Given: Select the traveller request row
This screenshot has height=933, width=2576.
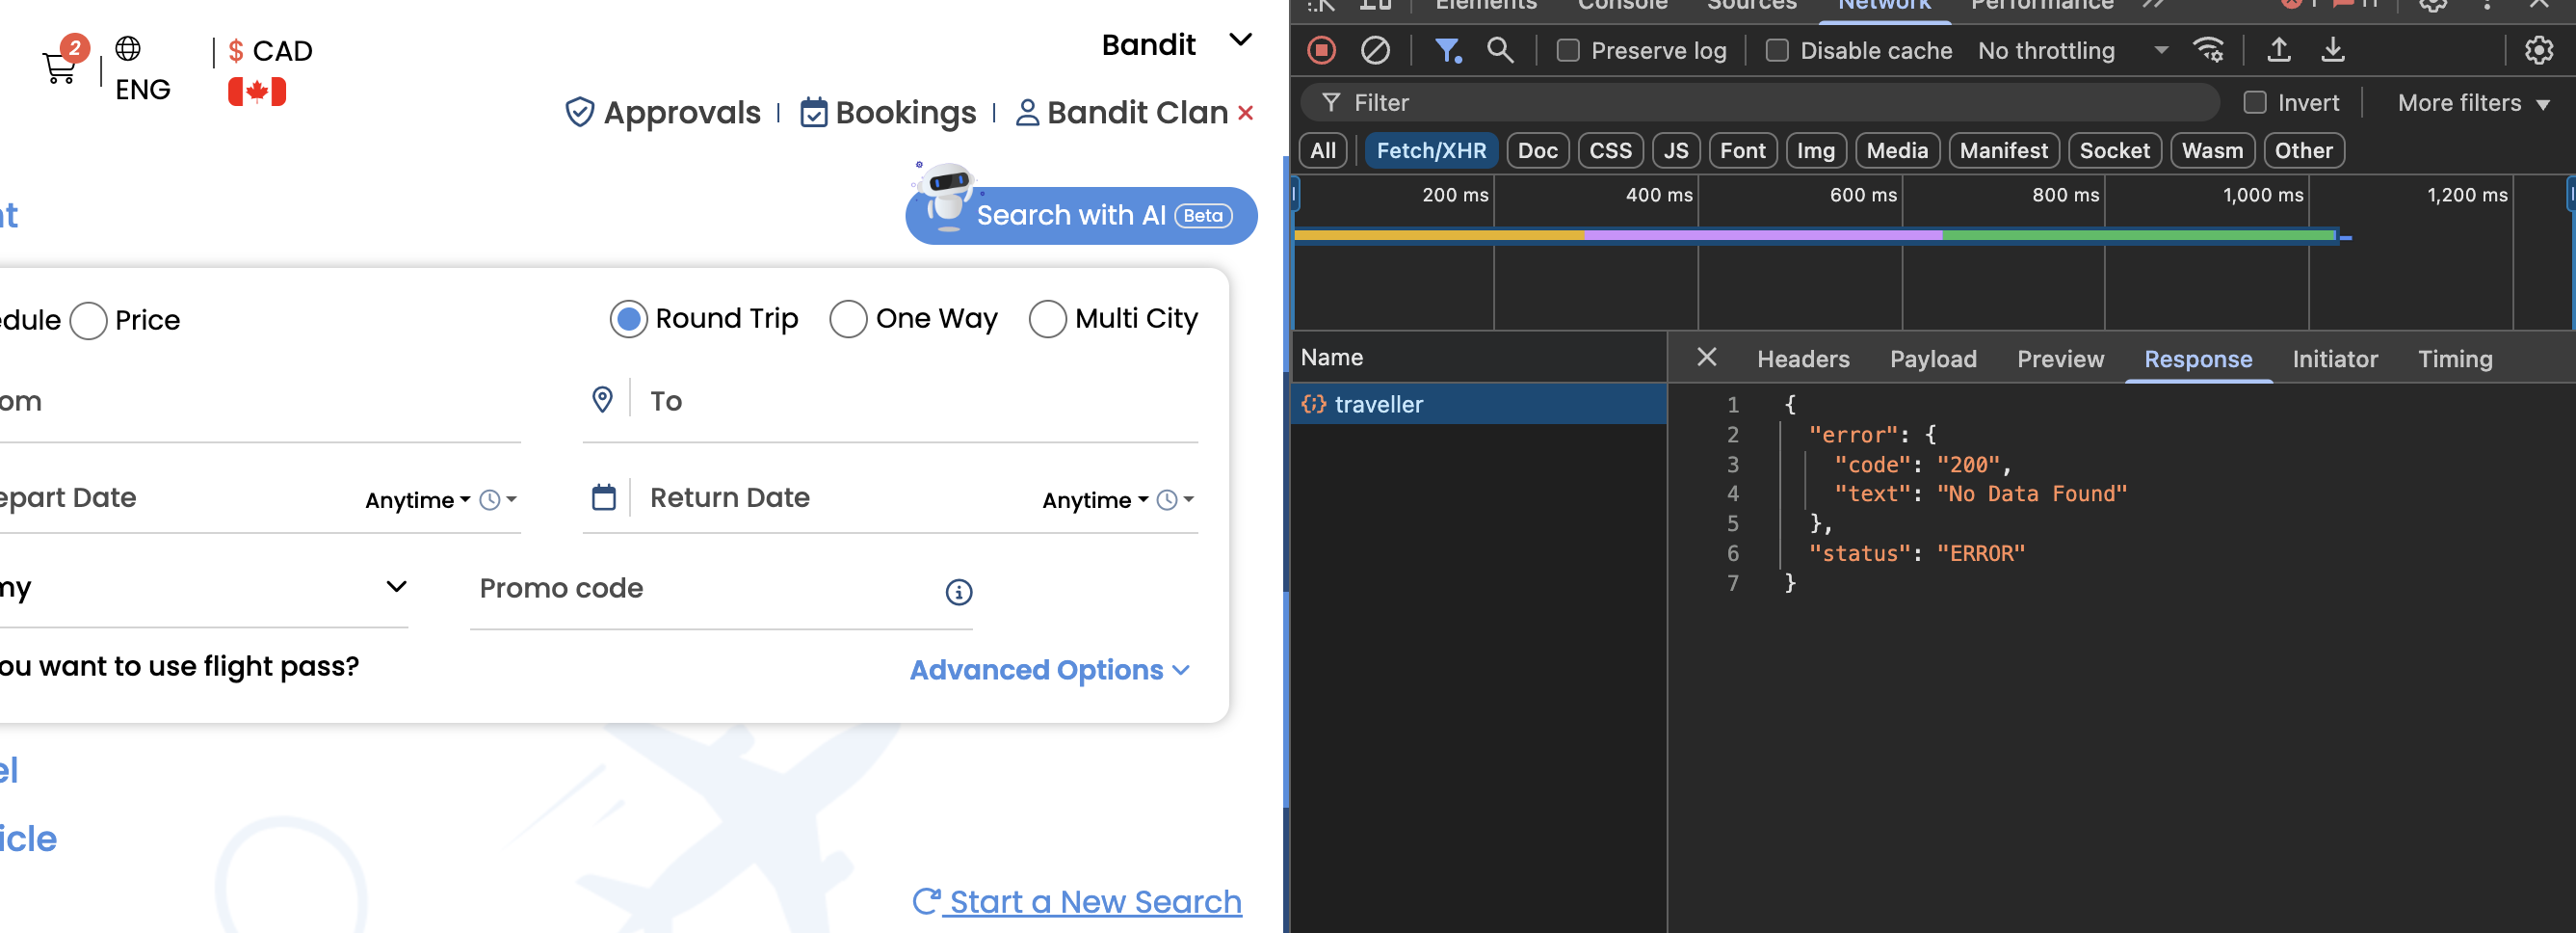Looking at the screenshot, I should 1478,404.
